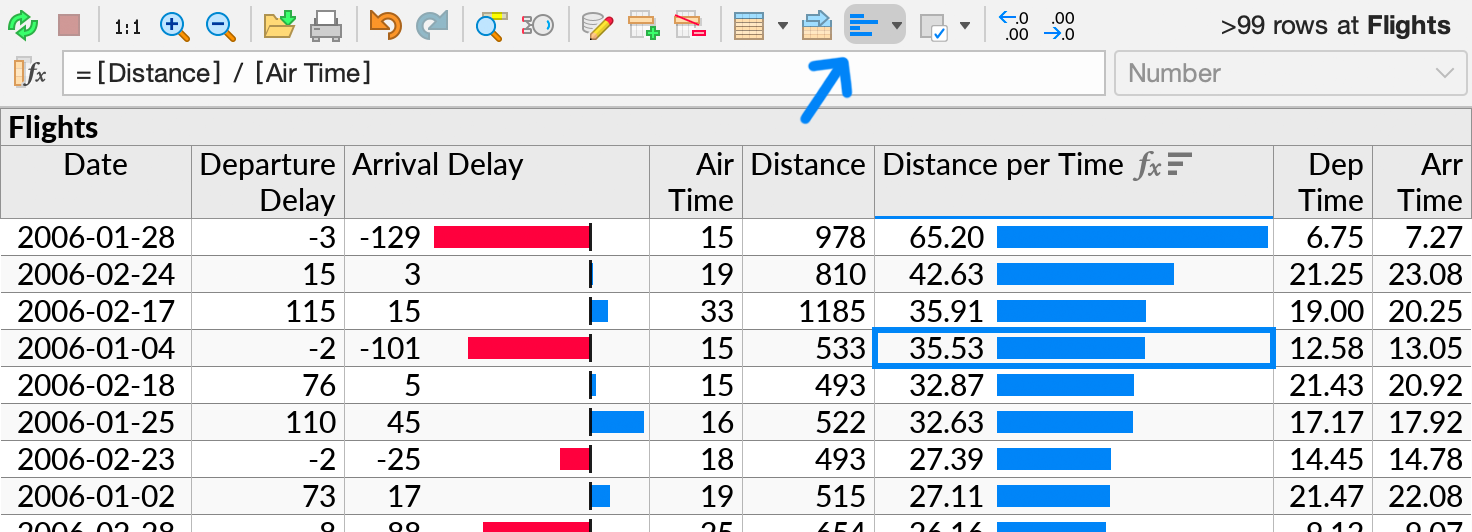The height and width of the screenshot is (532, 1472).
Task: Select the date cell 2006-02-17
Action: coord(96,311)
